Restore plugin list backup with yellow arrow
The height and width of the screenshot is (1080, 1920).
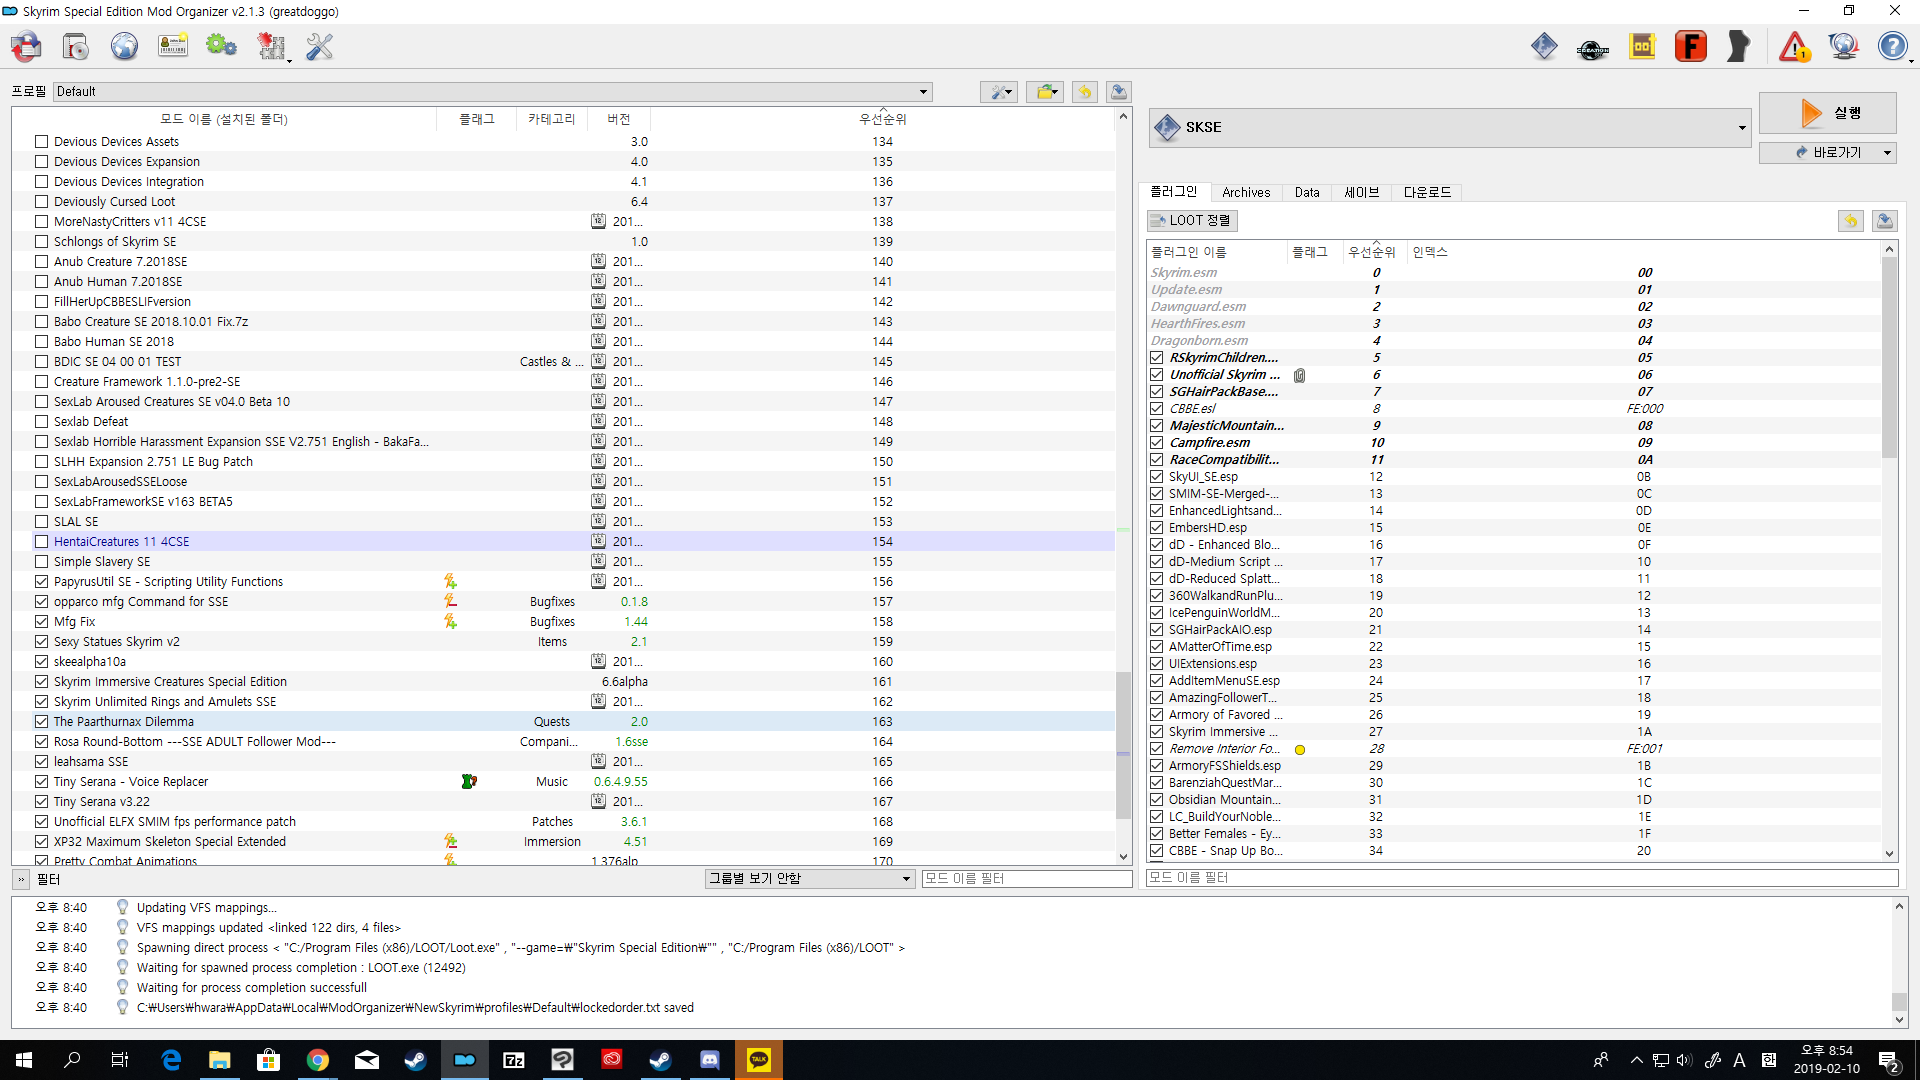(x=1851, y=221)
